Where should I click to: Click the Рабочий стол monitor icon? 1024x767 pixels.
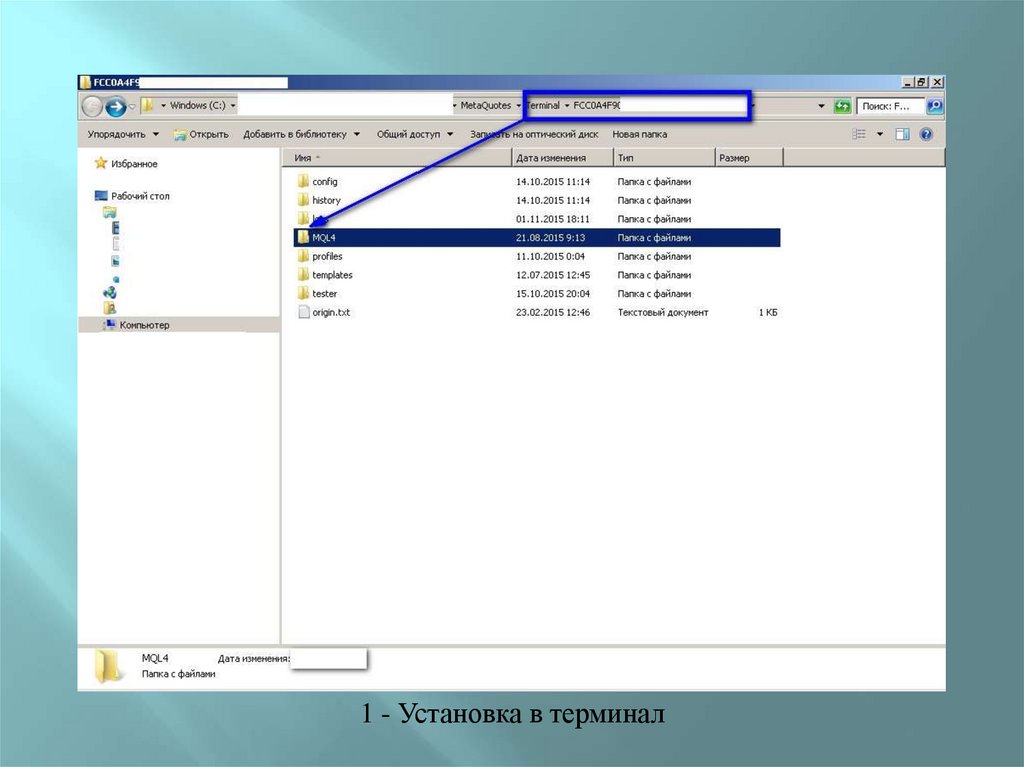coord(101,195)
